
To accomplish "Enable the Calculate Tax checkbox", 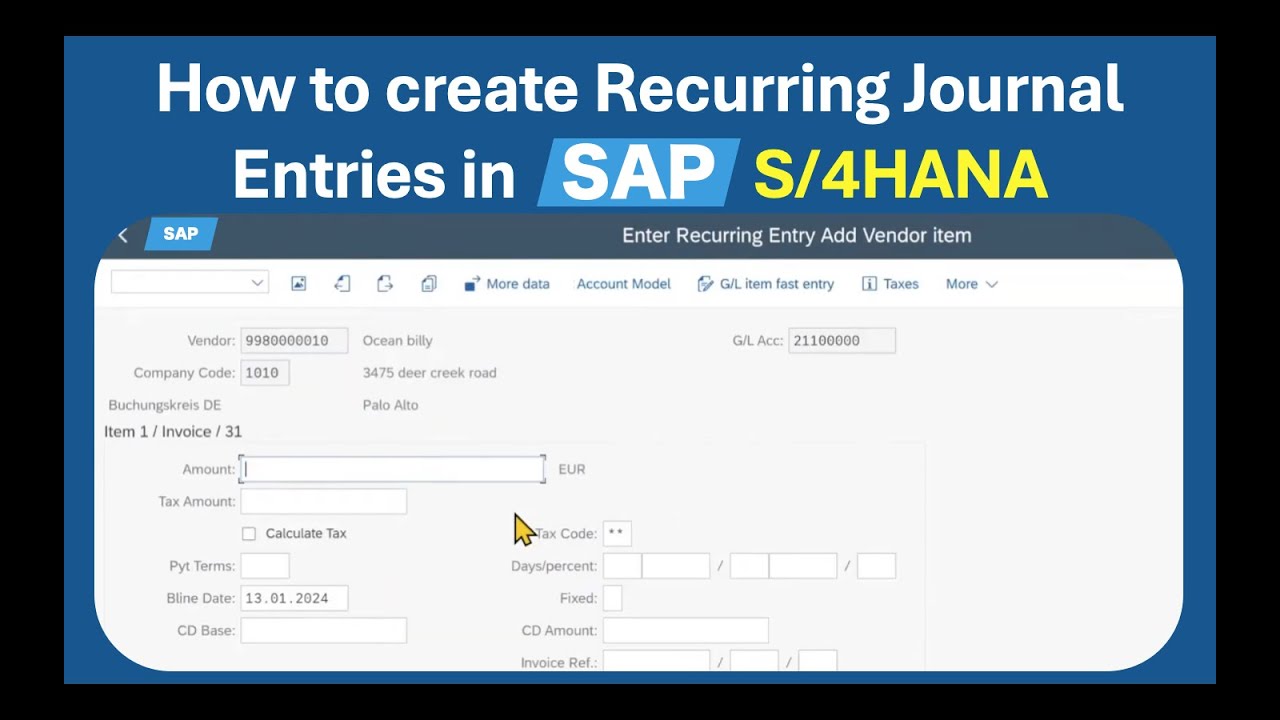I will (x=249, y=534).
